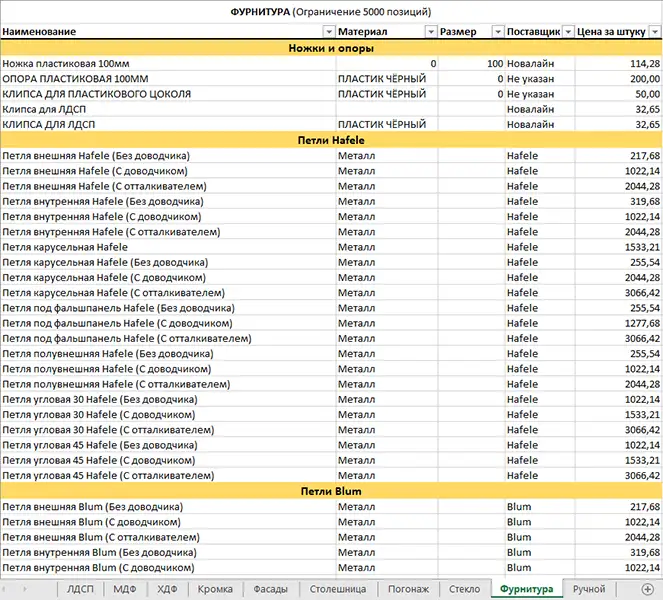The image size is (663, 600).
Task: Open the Ручной sheet tab
Action: (x=590, y=590)
